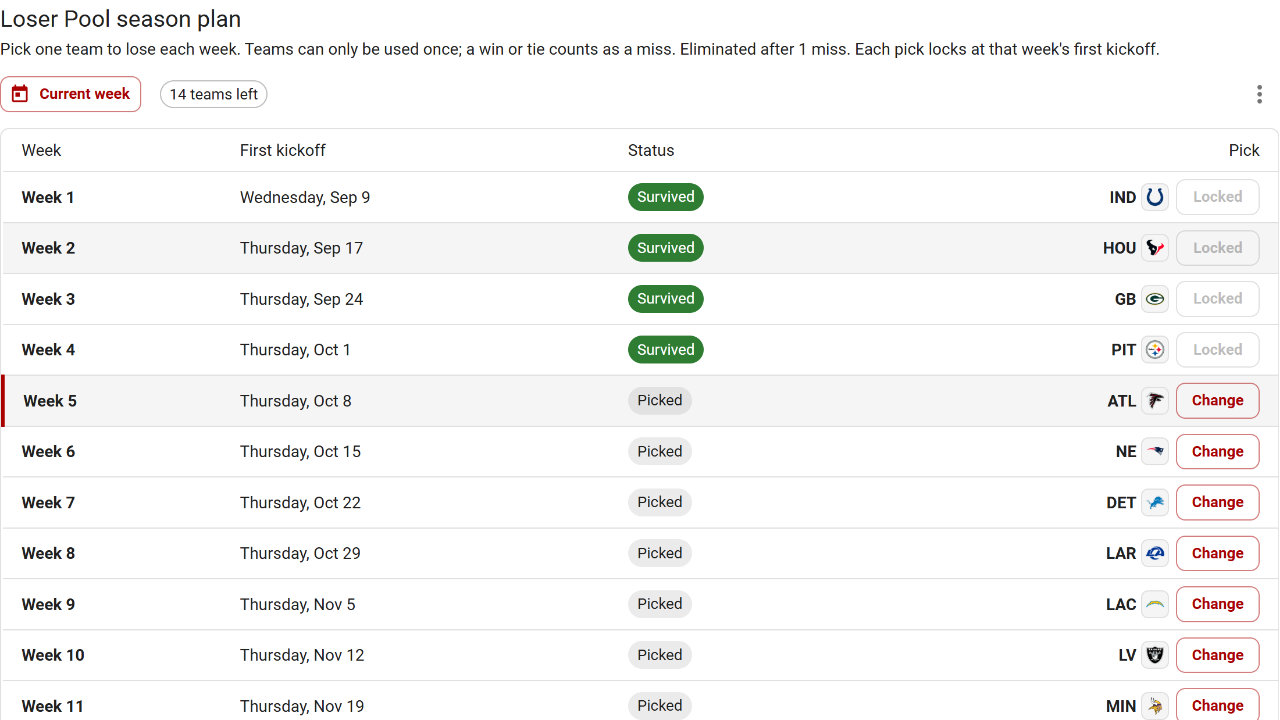Jump to the Current week

point(71,94)
